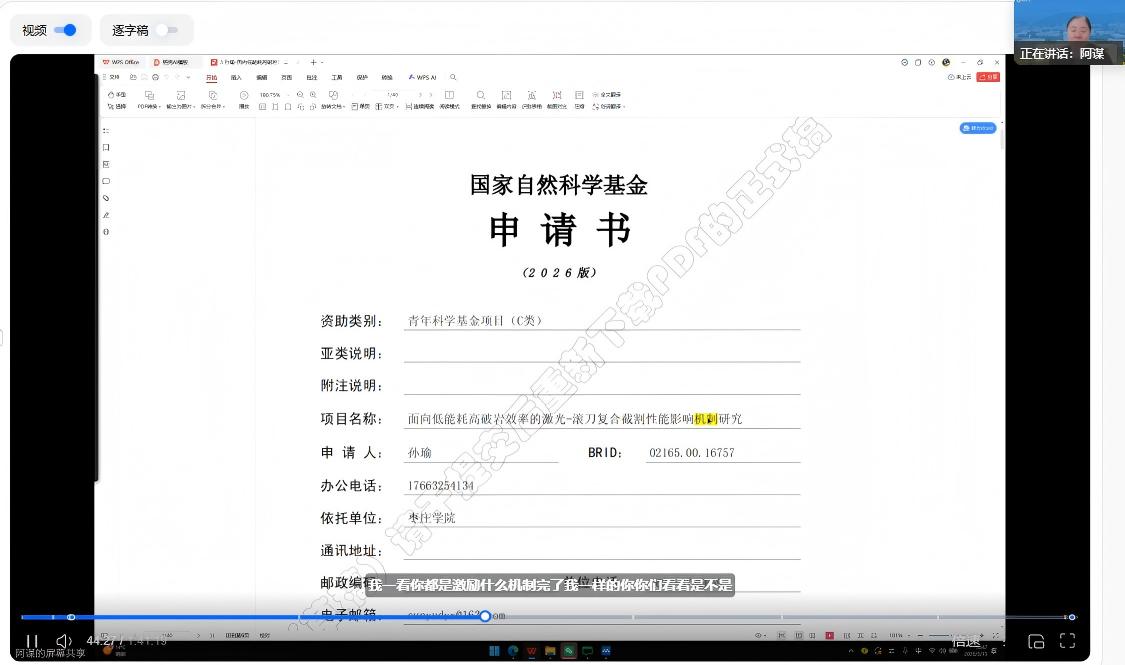
Task: Open the WPS AI tab
Action: click(x=422, y=77)
